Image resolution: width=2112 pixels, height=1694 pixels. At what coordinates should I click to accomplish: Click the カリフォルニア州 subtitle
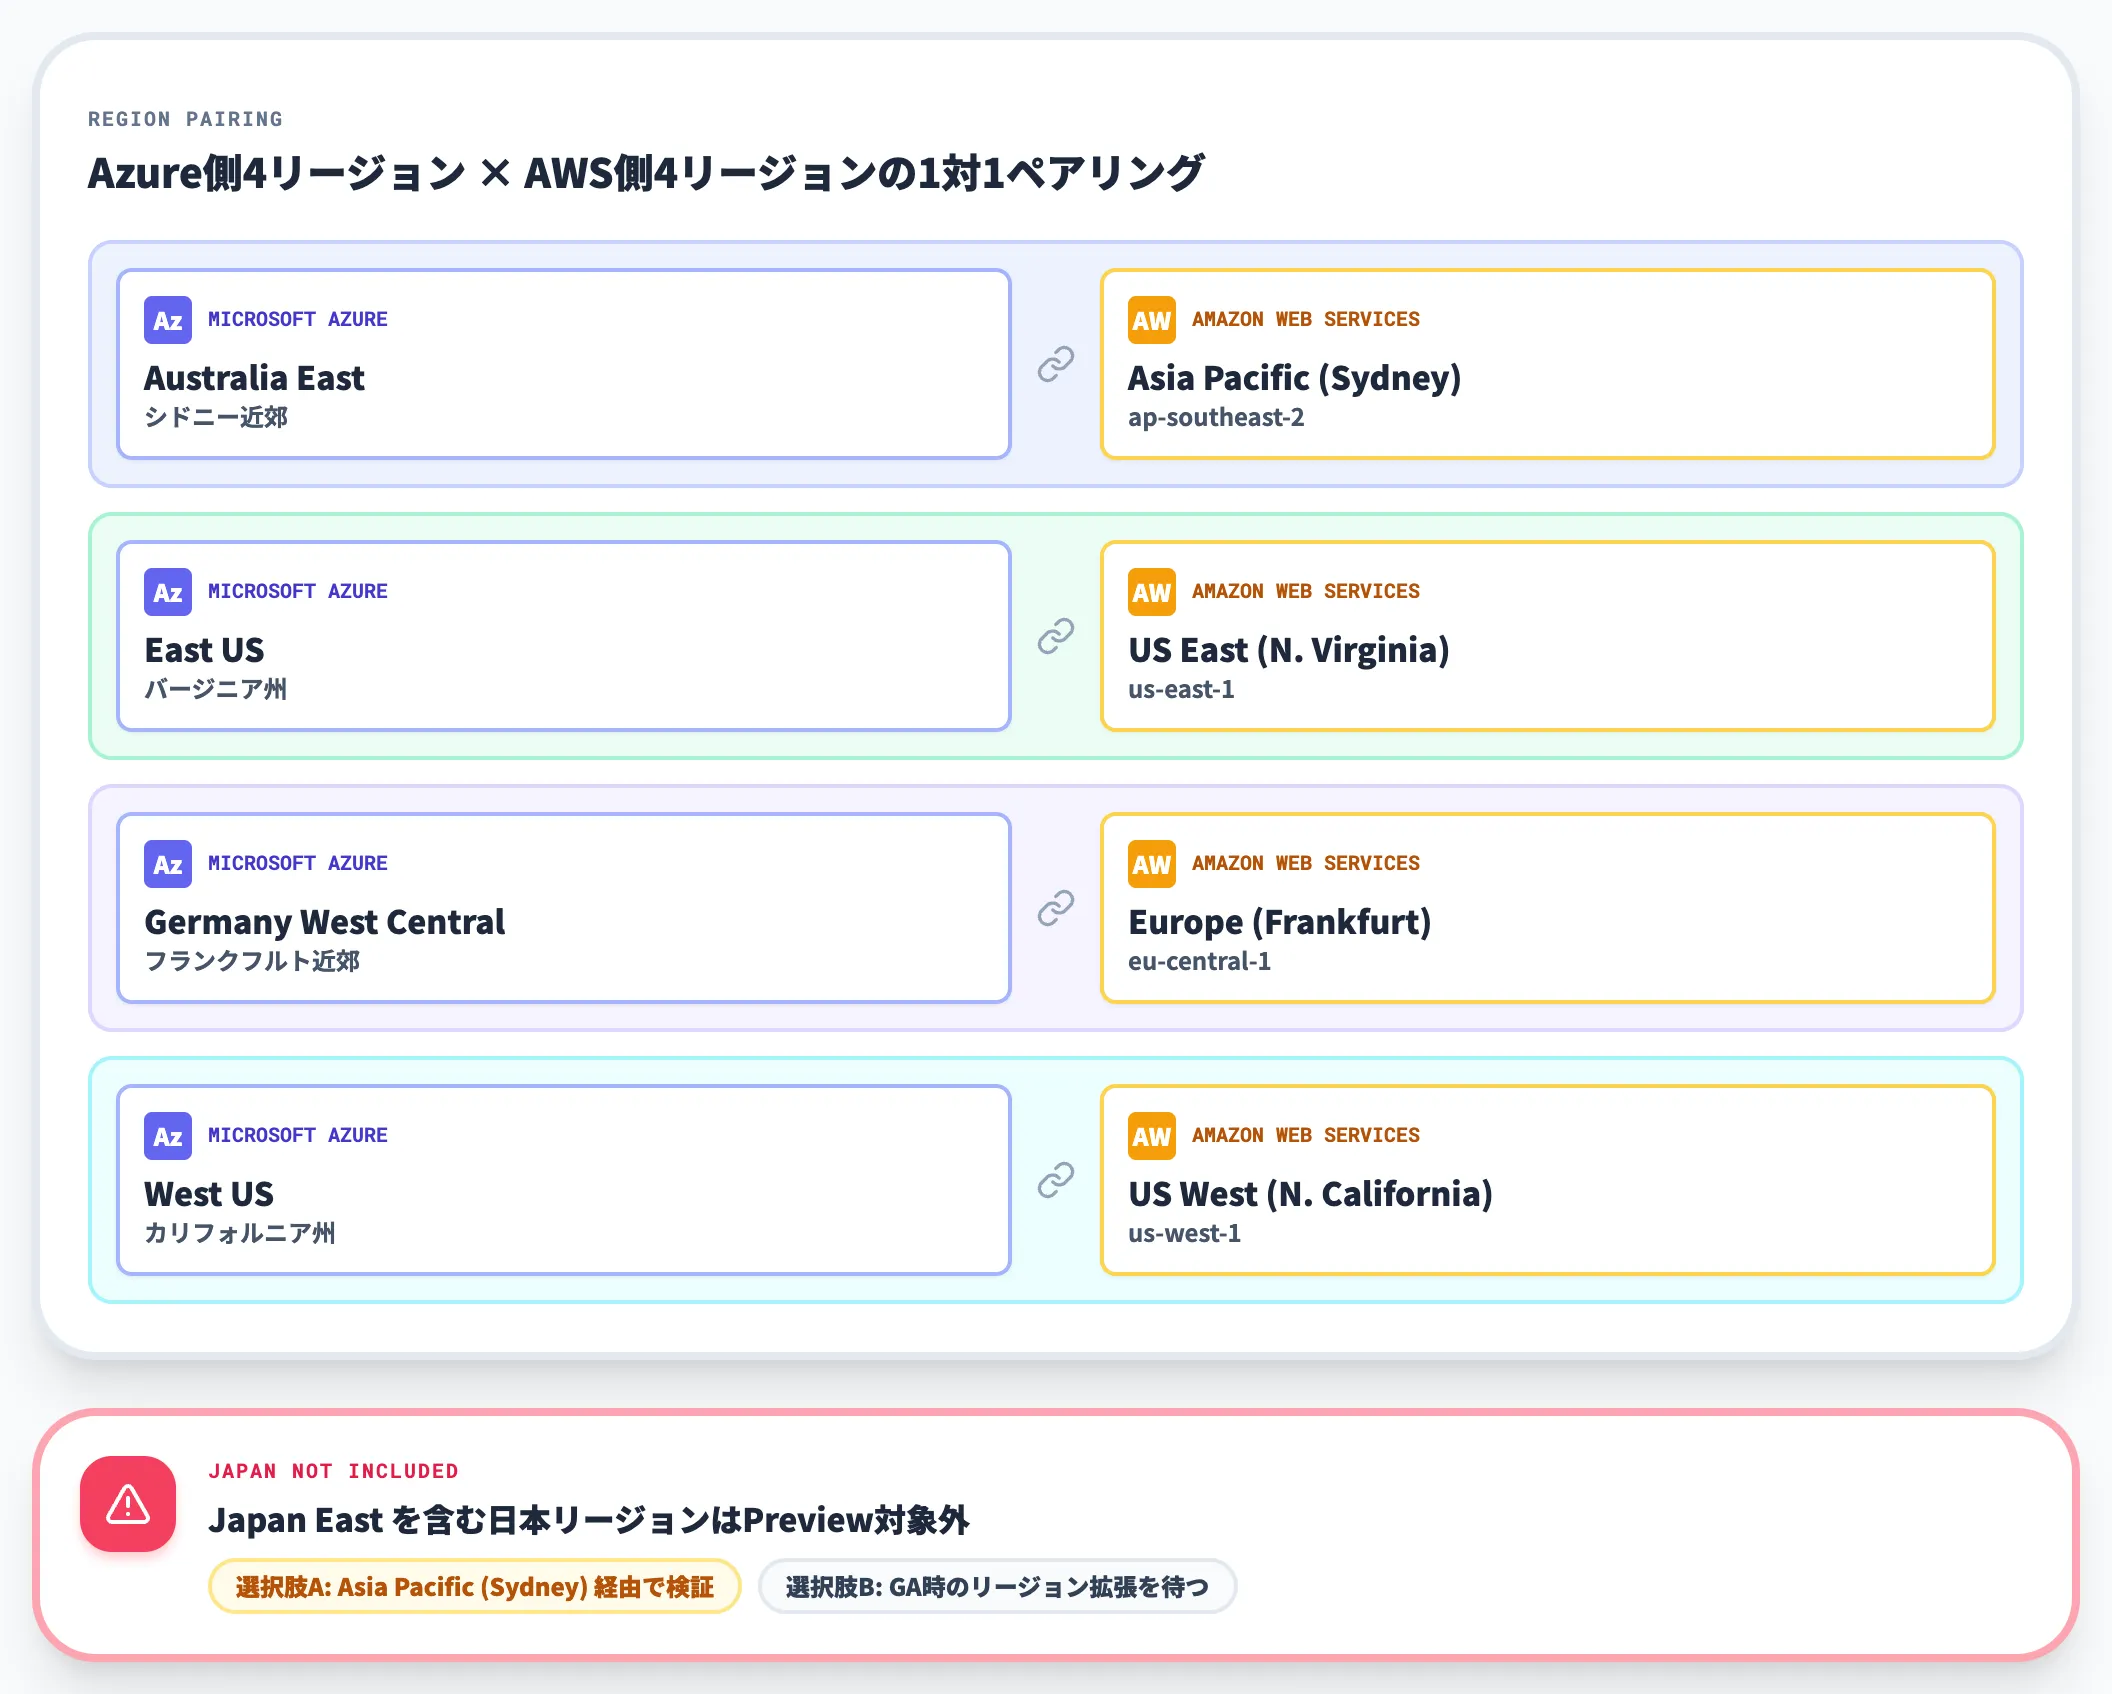click(240, 1233)
